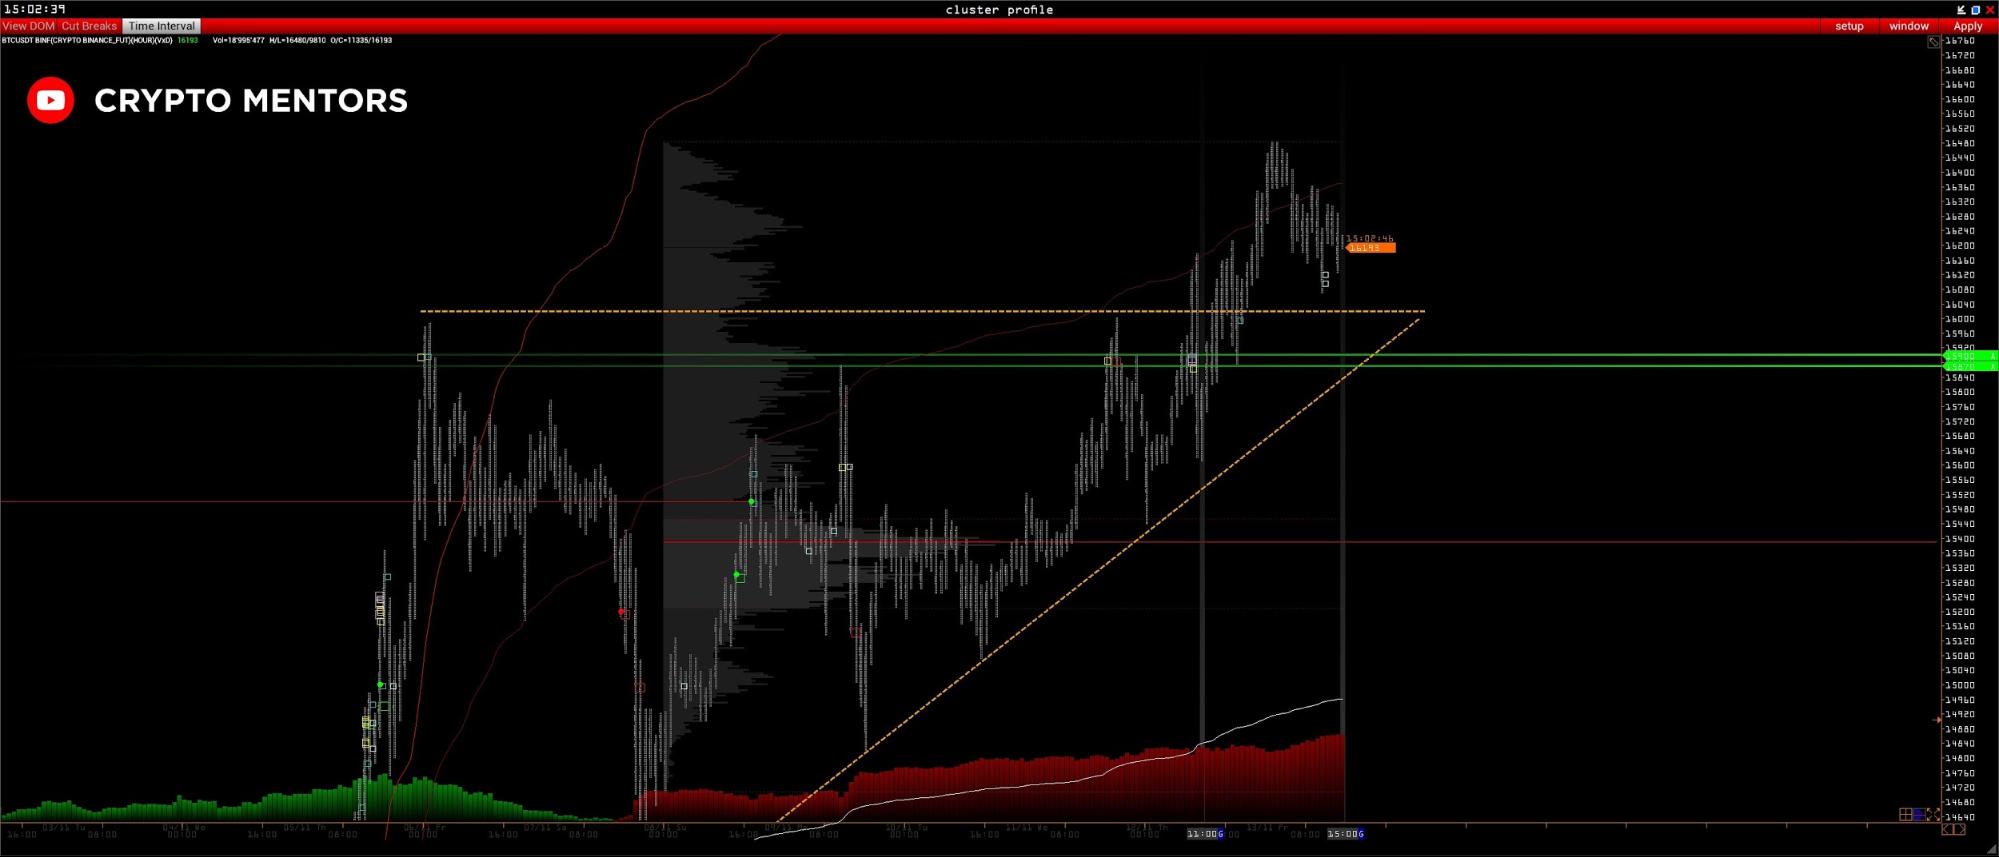
Task: Click the green 16193 last price value
Action: [187, 41]
